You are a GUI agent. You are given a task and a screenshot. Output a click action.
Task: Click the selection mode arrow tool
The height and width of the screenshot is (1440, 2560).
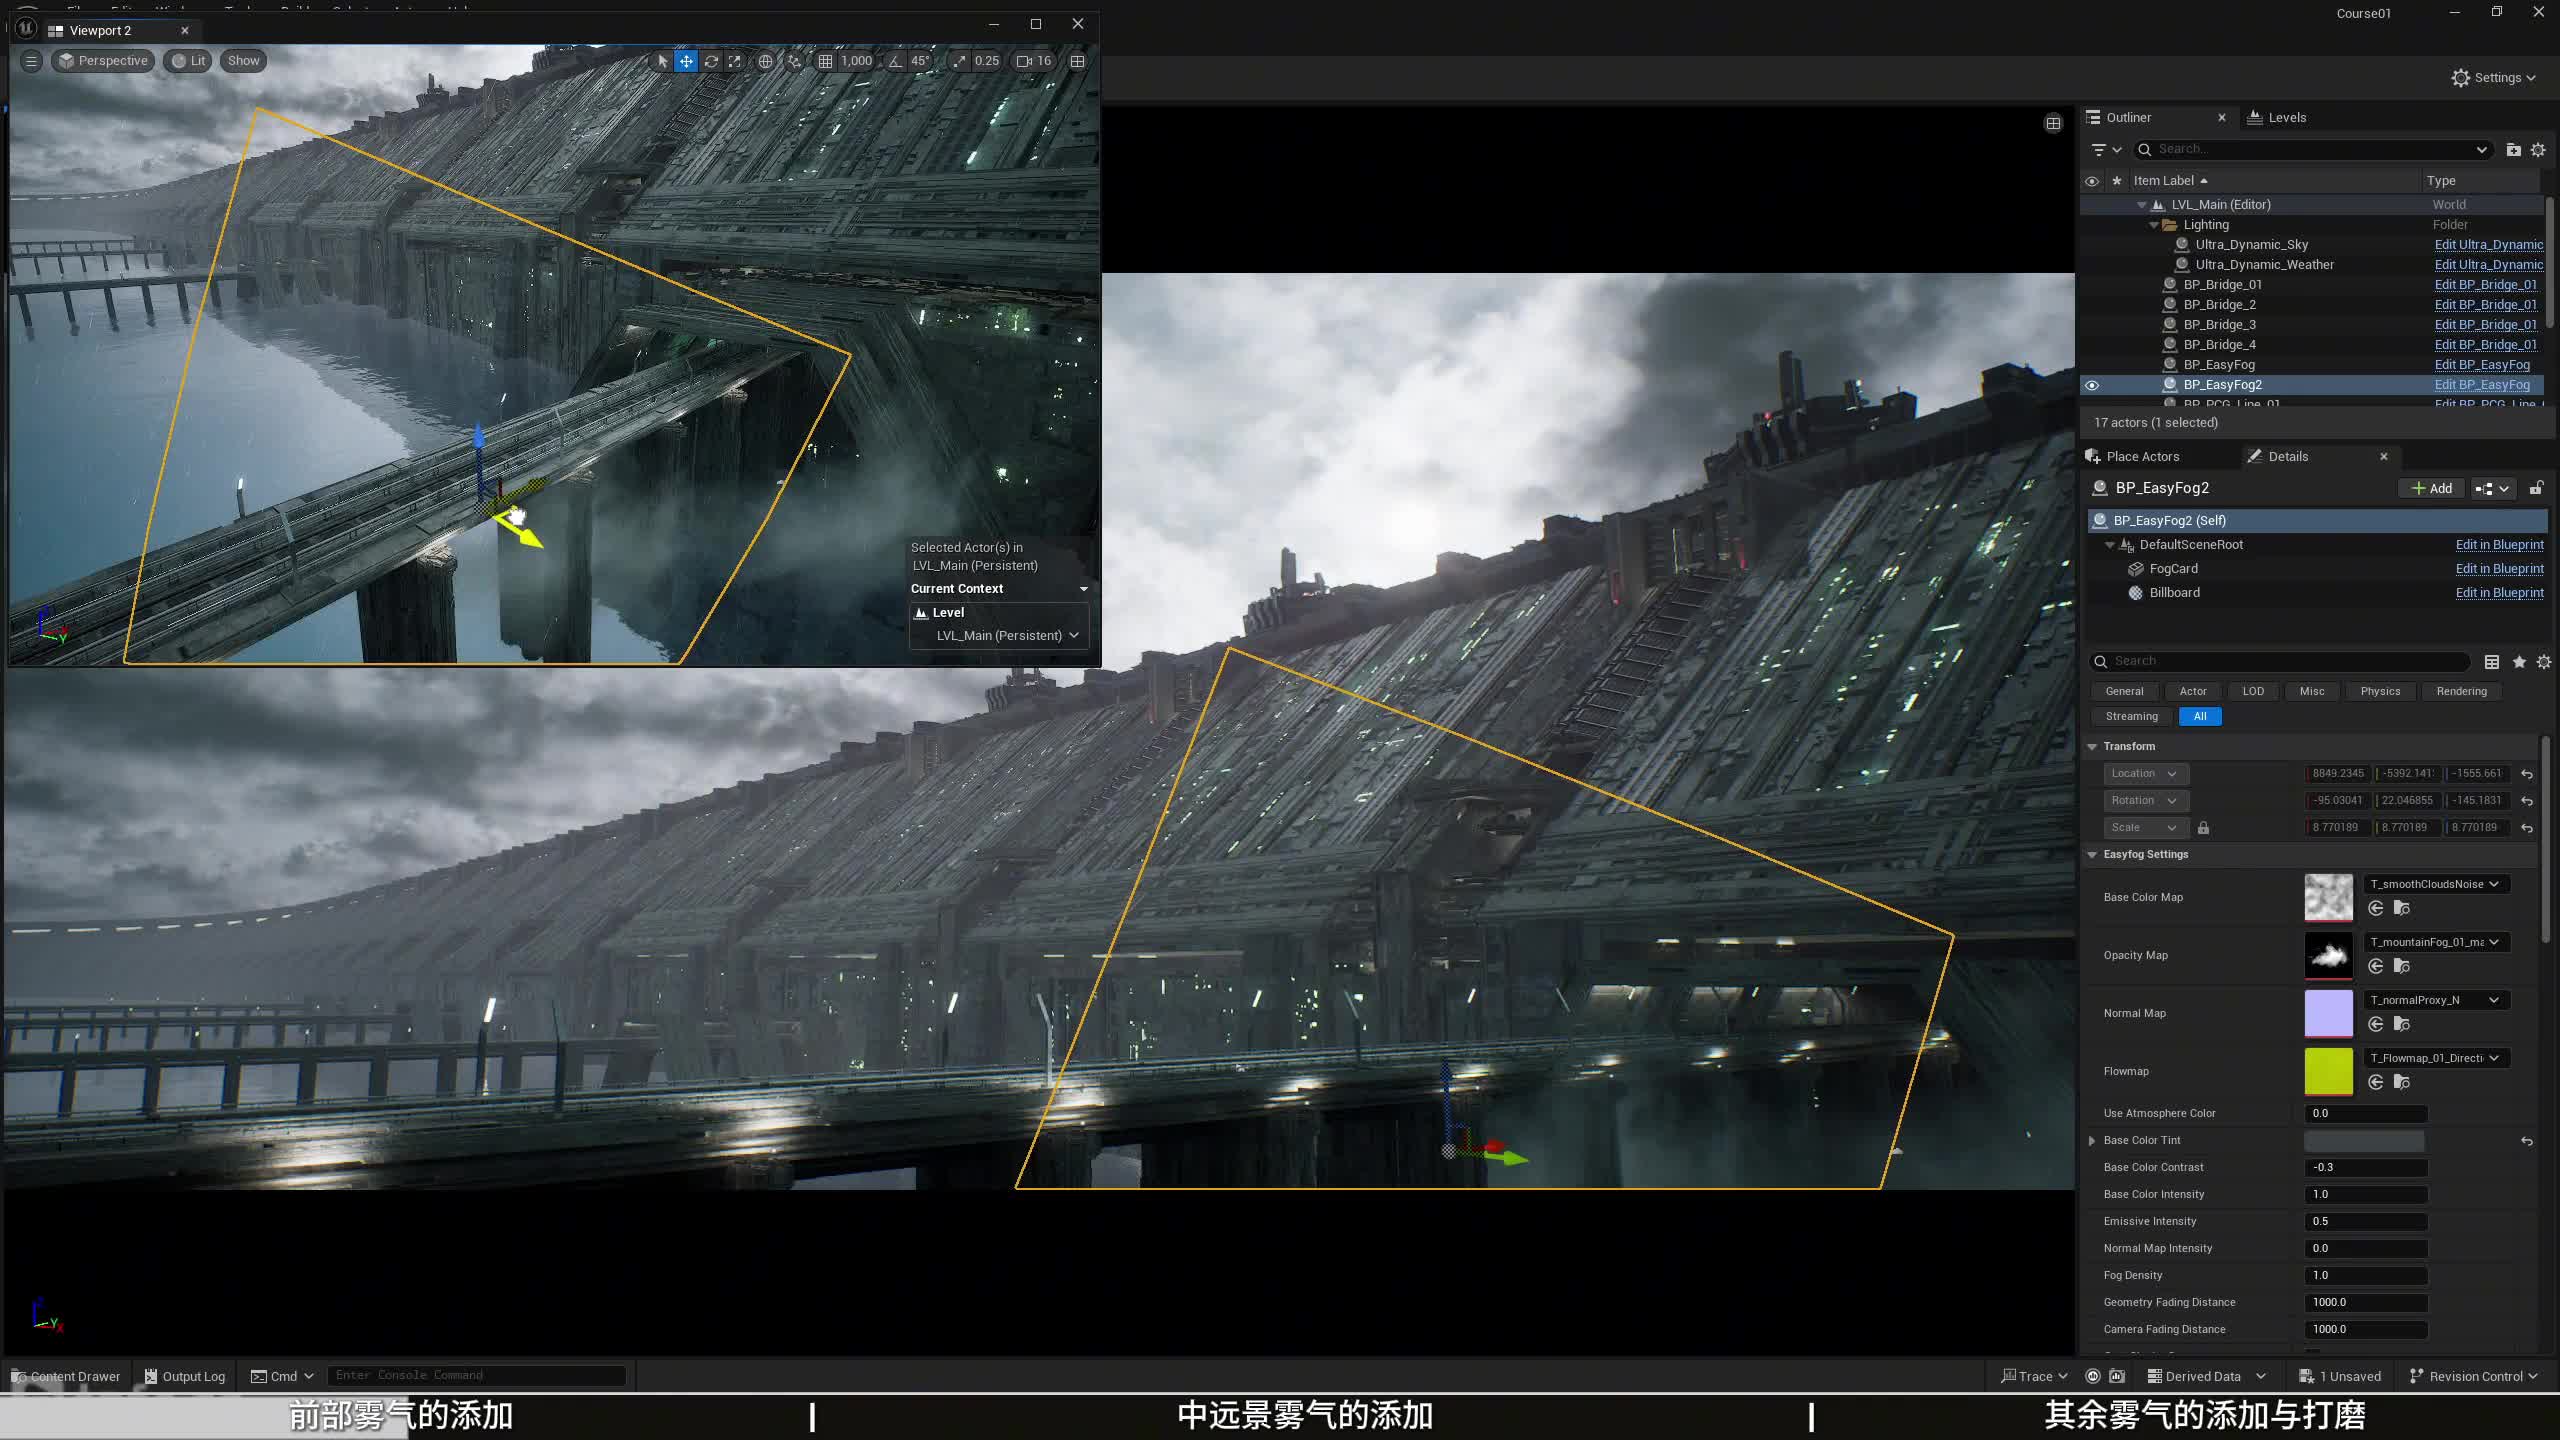point(662,61)
